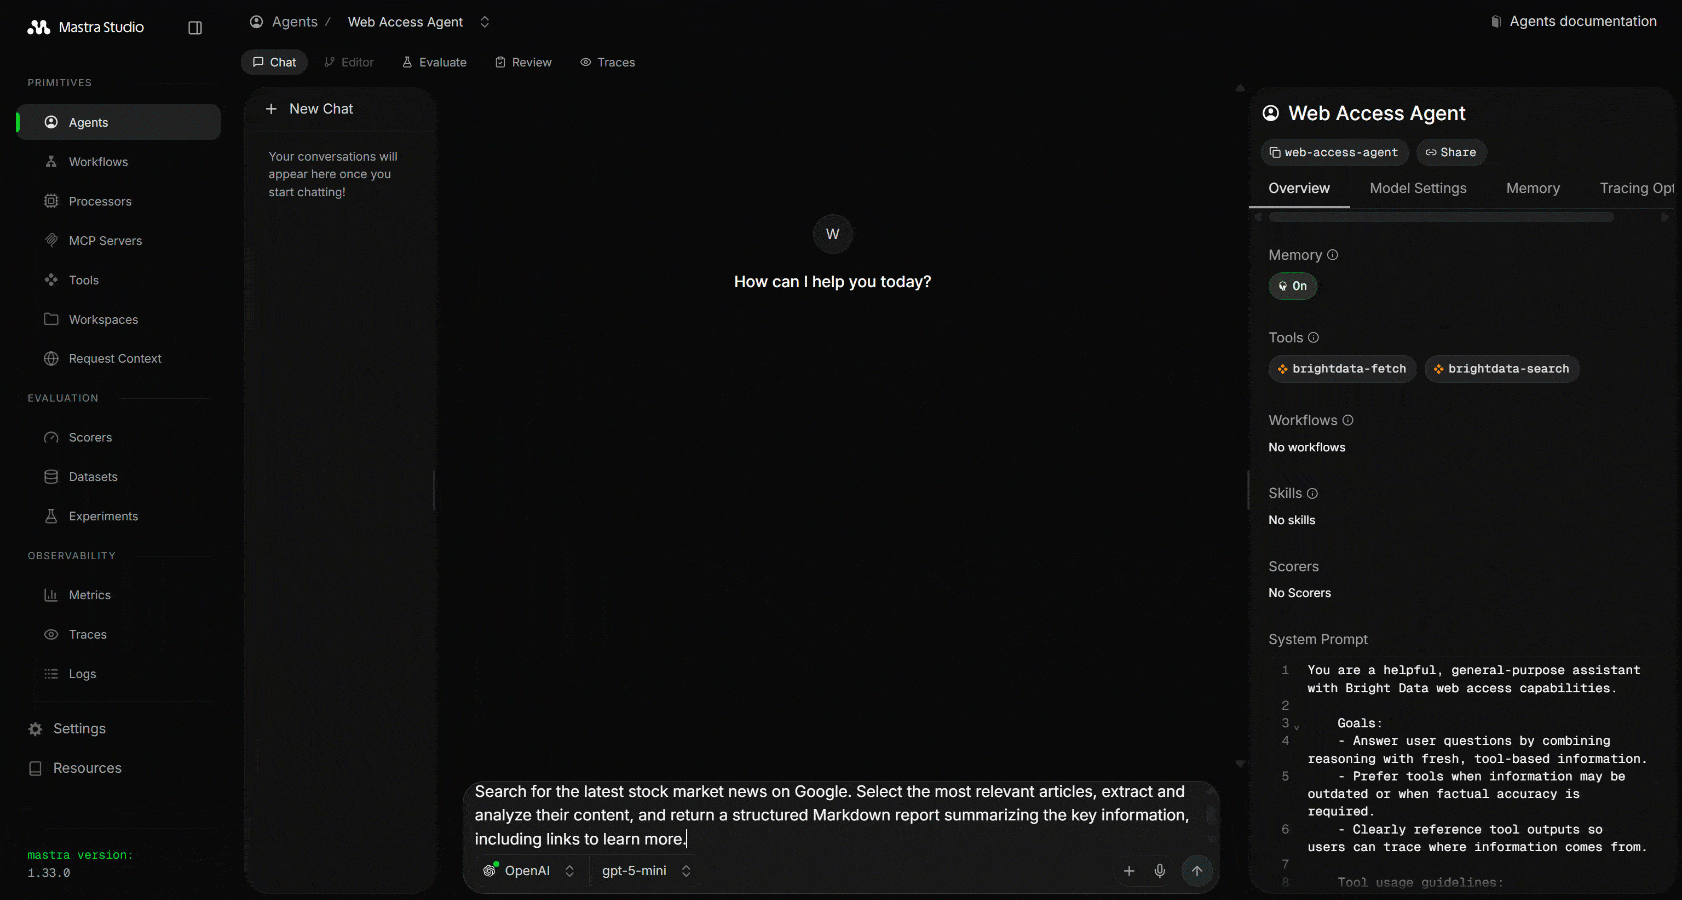Collapse line 3 of the system prompt
This screenshot has width=1682, height=900.
[1297, 726]
